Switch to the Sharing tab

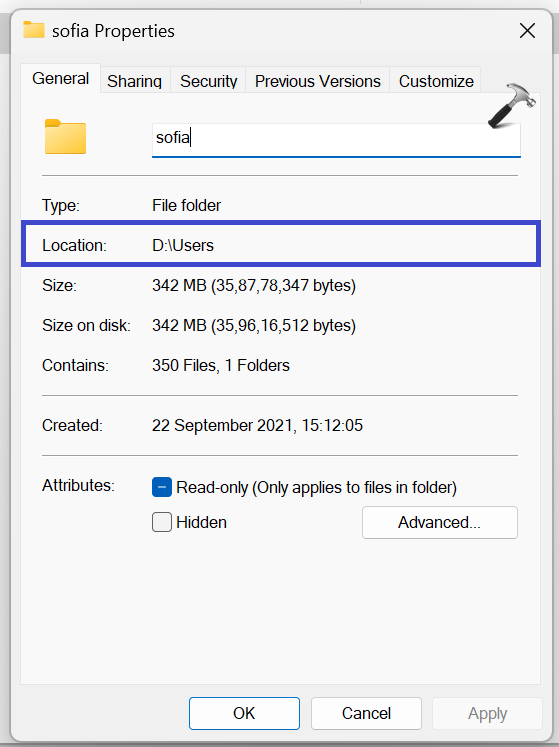pyautogui.click(x=134, y=81)
